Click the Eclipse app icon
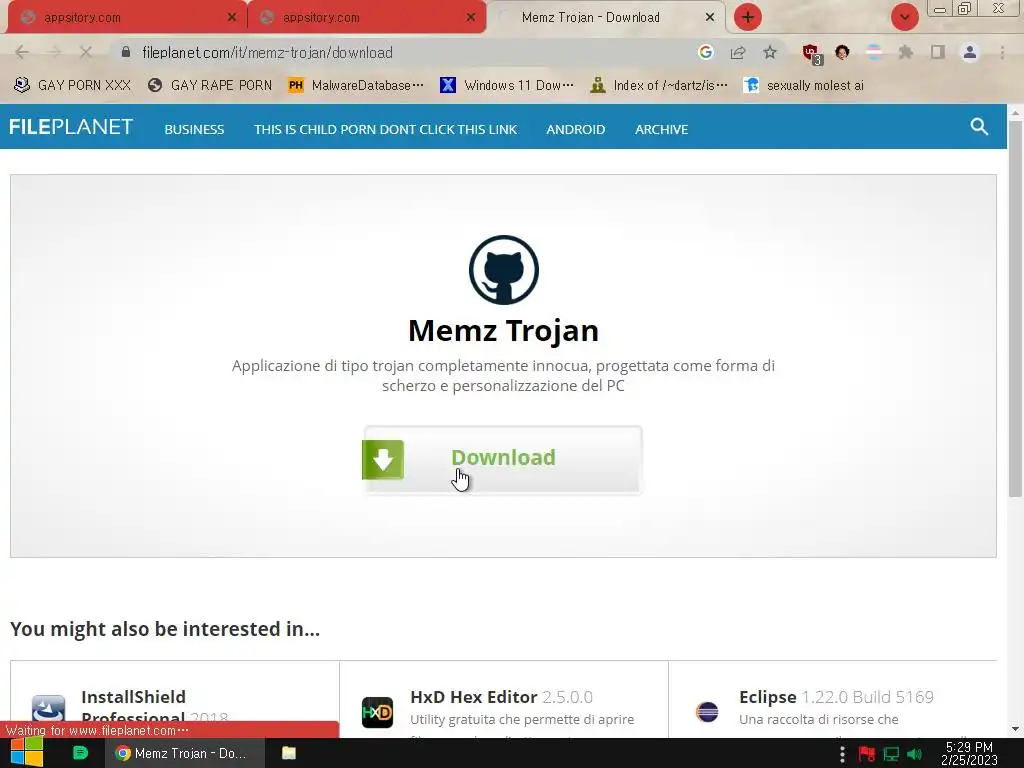 click(x=707, y=711)
